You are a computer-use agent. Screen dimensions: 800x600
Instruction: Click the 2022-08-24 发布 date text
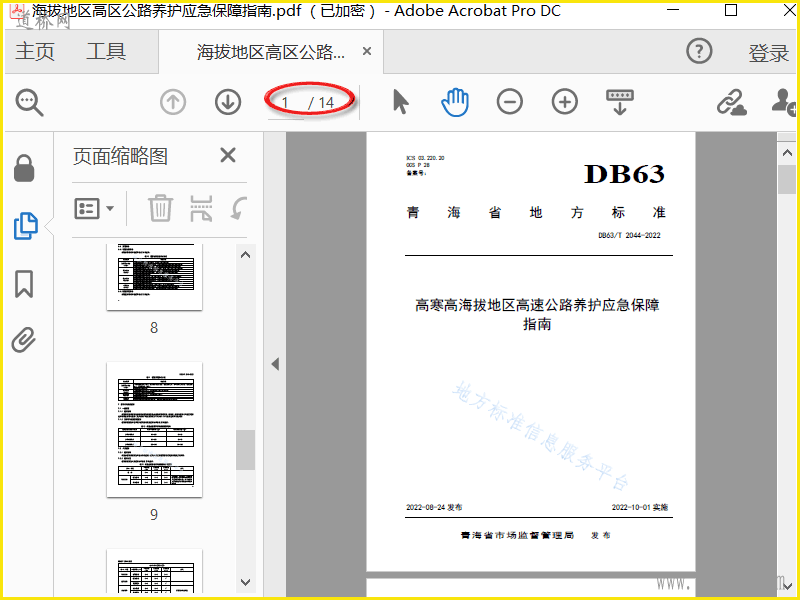point(434,507)
